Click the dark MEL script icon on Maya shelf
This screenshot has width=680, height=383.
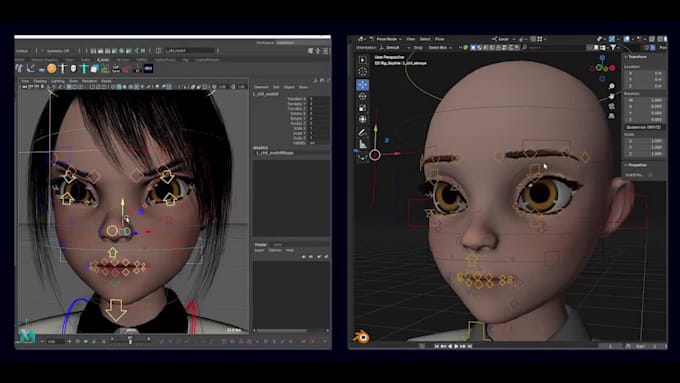click(148, 69)
